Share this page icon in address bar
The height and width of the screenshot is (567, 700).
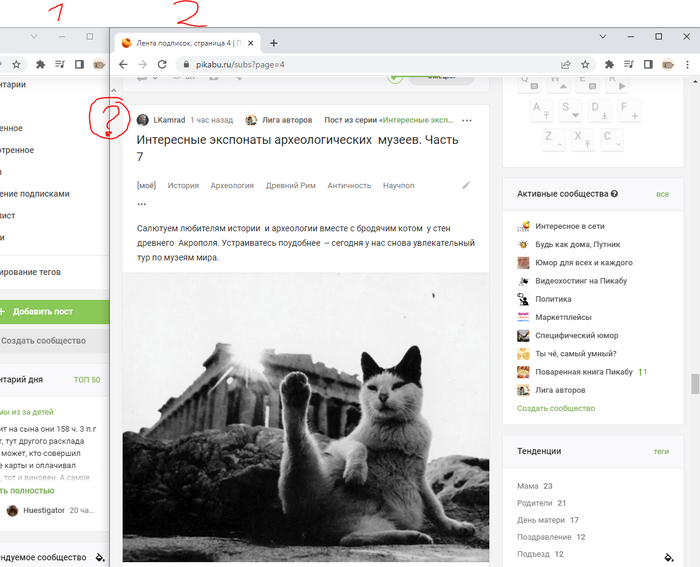pos(566,65)
